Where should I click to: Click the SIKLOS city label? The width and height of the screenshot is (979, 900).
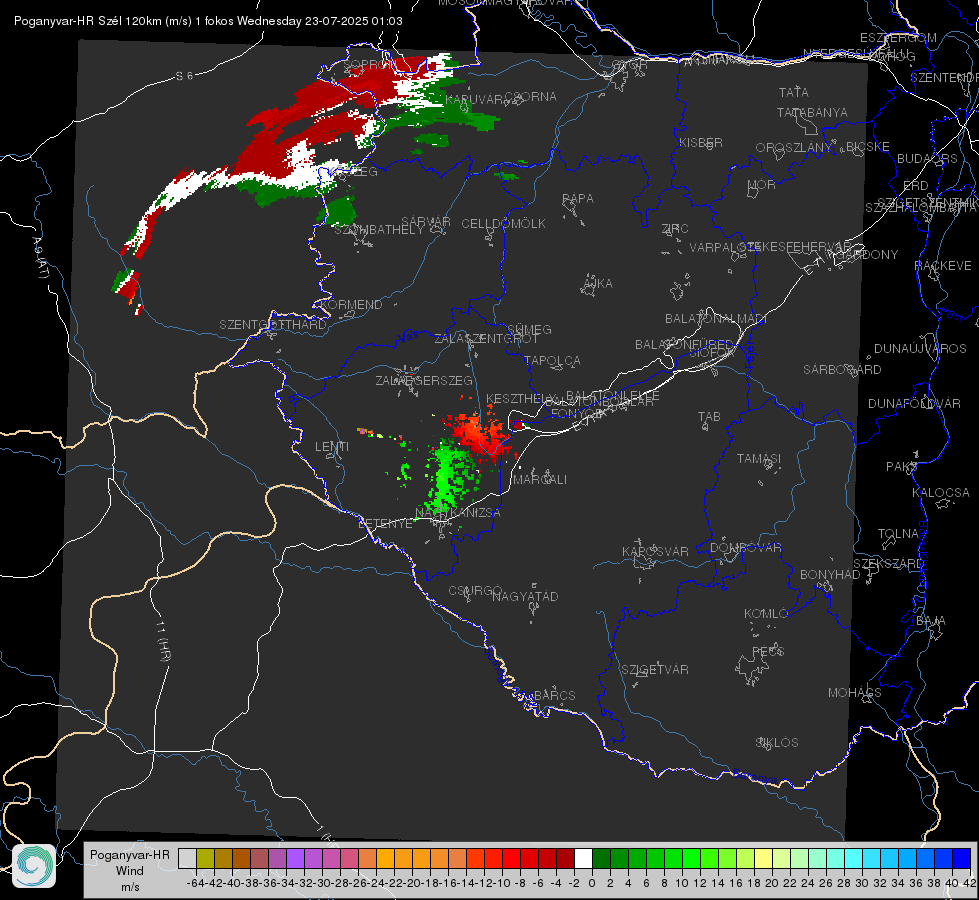pyautogui.click(x=777, y=743)
